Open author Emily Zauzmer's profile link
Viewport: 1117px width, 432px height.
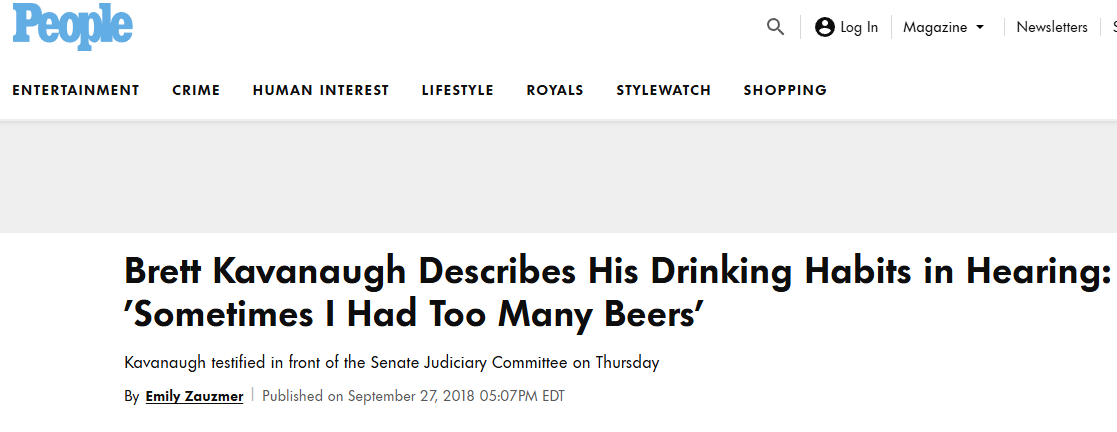[x=194, y=396]
